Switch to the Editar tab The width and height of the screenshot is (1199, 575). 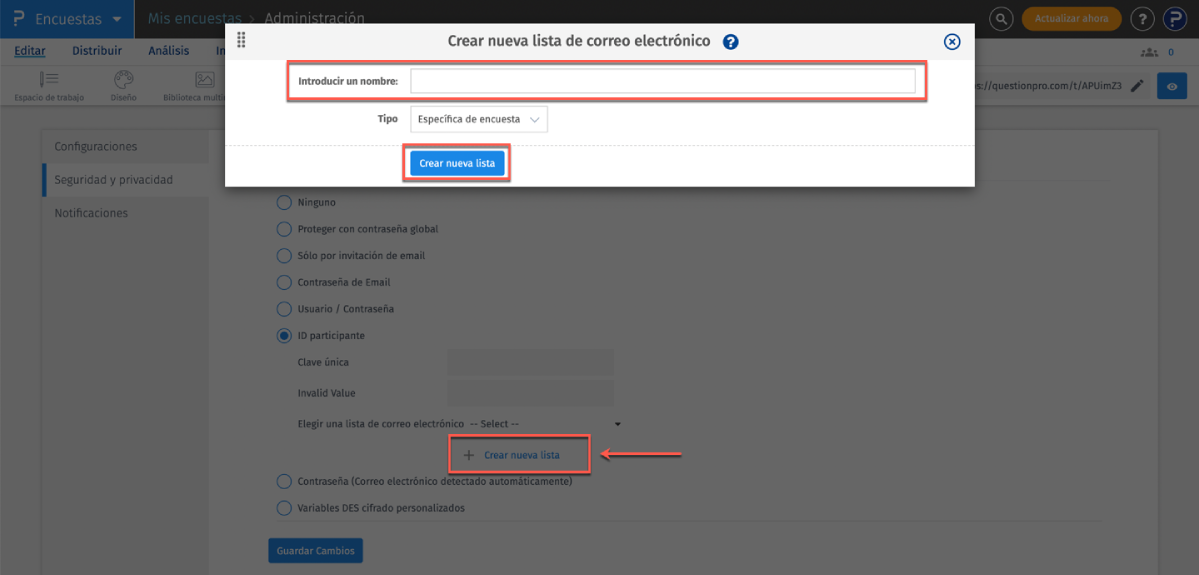pos(30,51)
